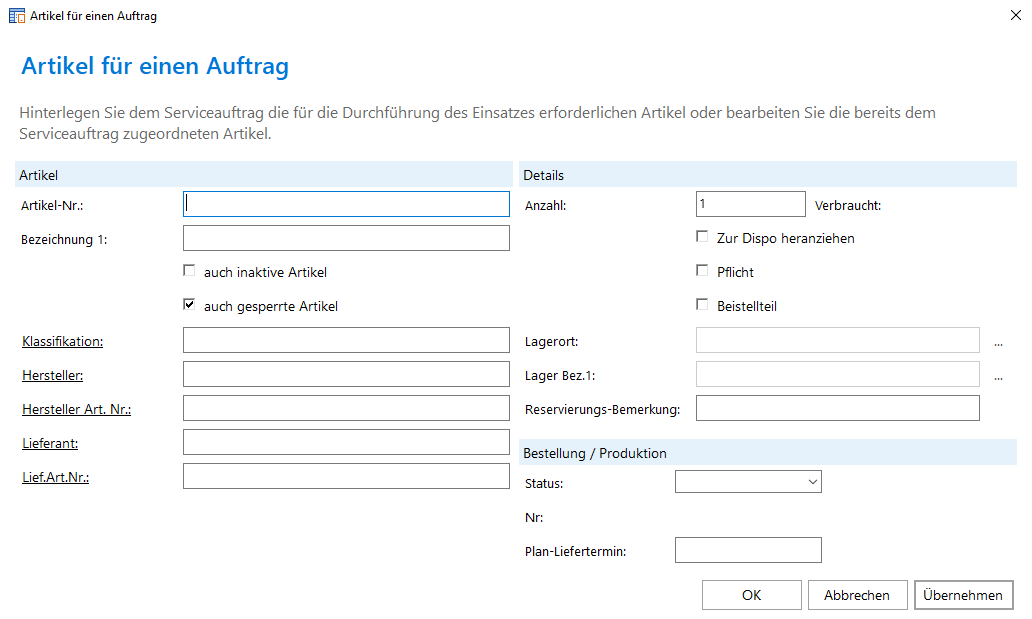
Task: Click the 'Hersteller Art. Nr.' link
Action: pyautogui.click(x=76, y=410)
